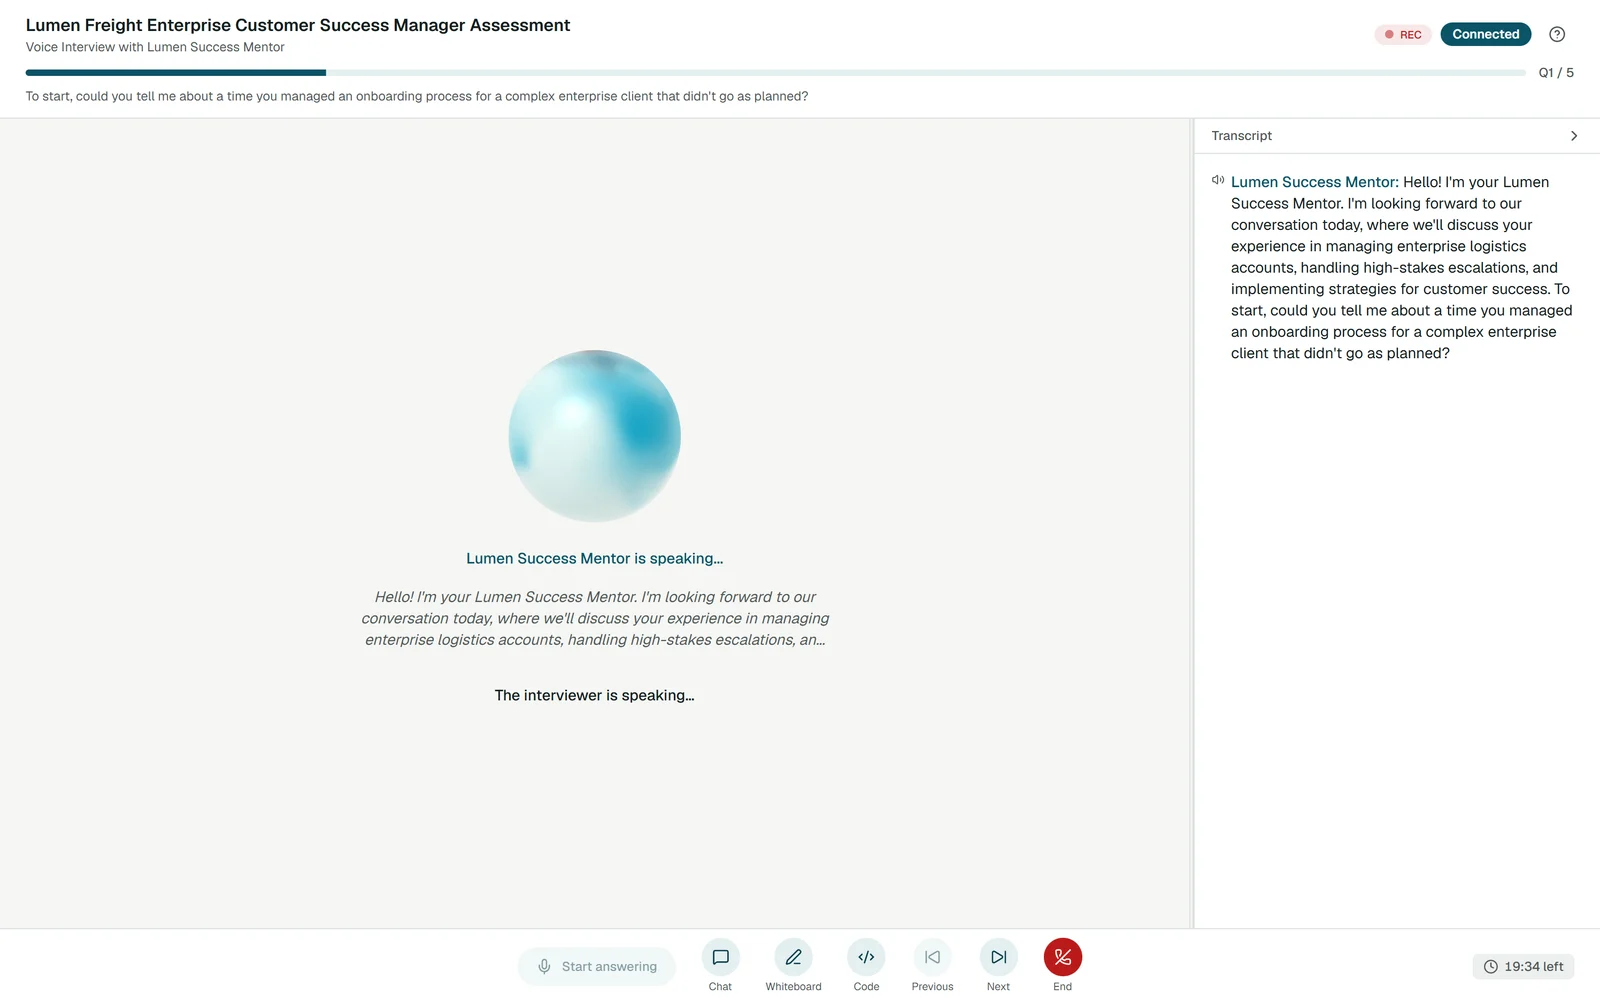The width and height of the screenshot is (1600, 1003).
Task: Open the Whiteboard pencil tool
Action: pos(793,957)
